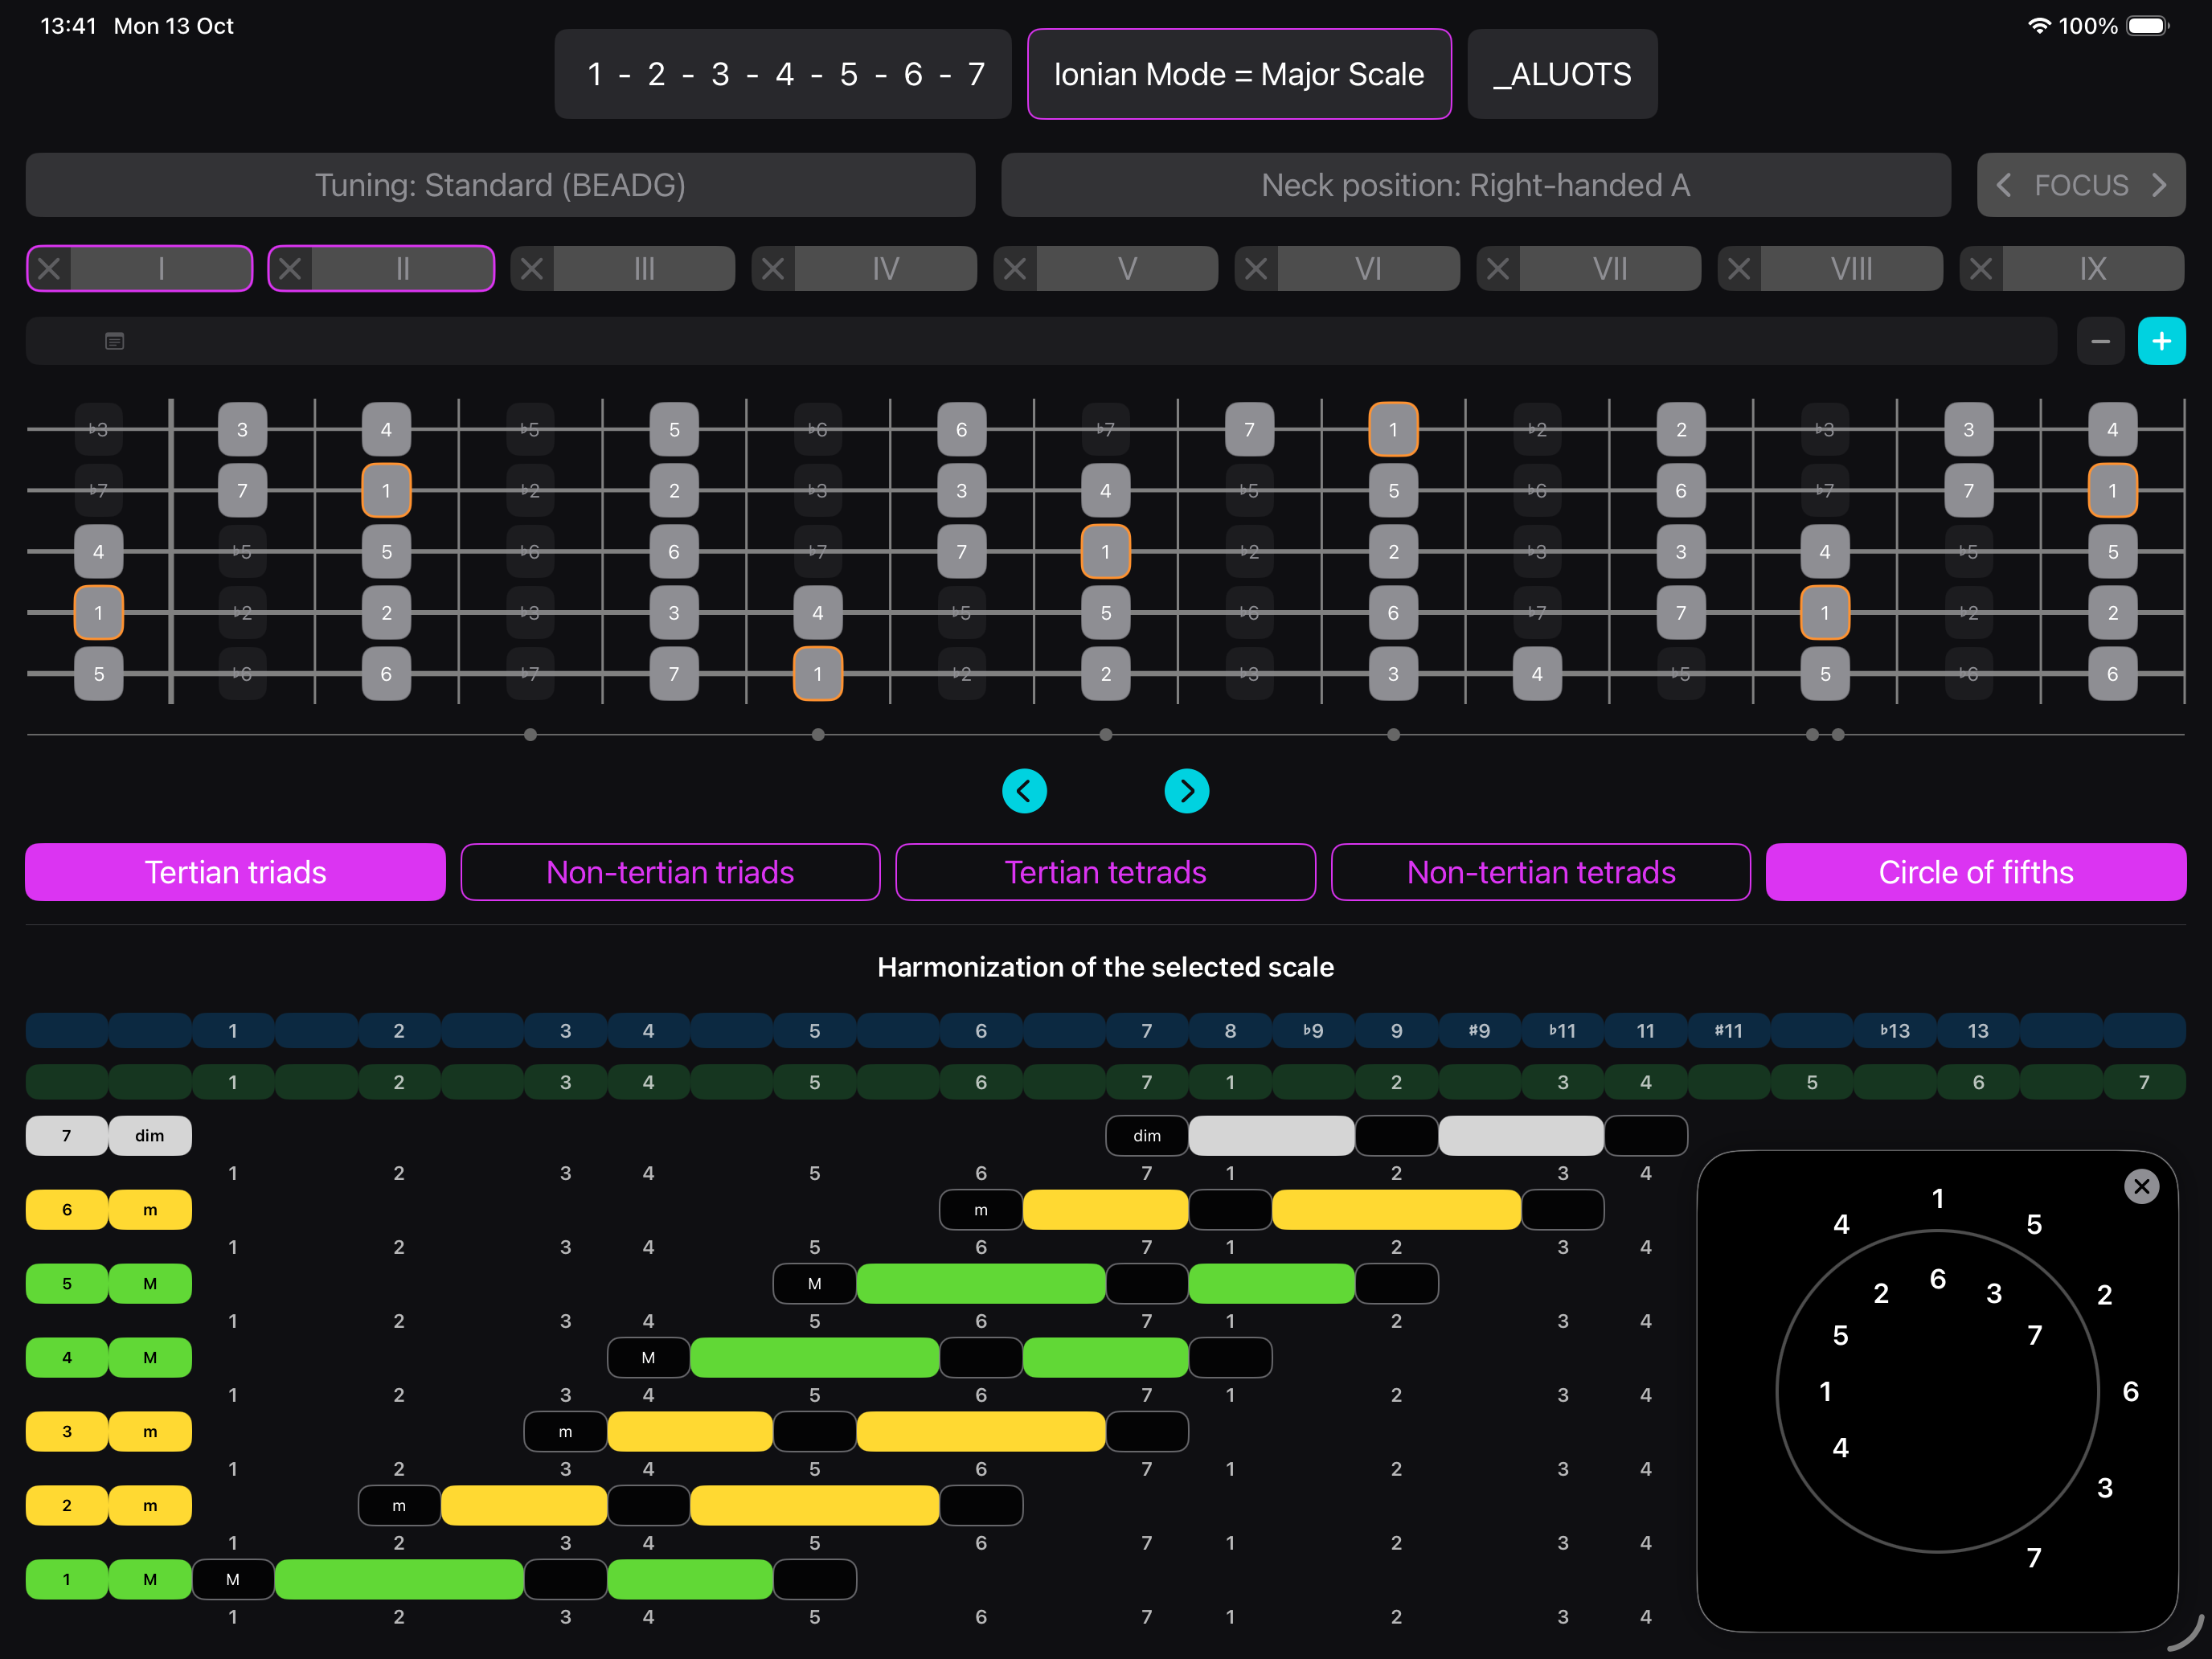Select position tab V
This screenshot has height=1659, width=2212.
point(1127,269)
